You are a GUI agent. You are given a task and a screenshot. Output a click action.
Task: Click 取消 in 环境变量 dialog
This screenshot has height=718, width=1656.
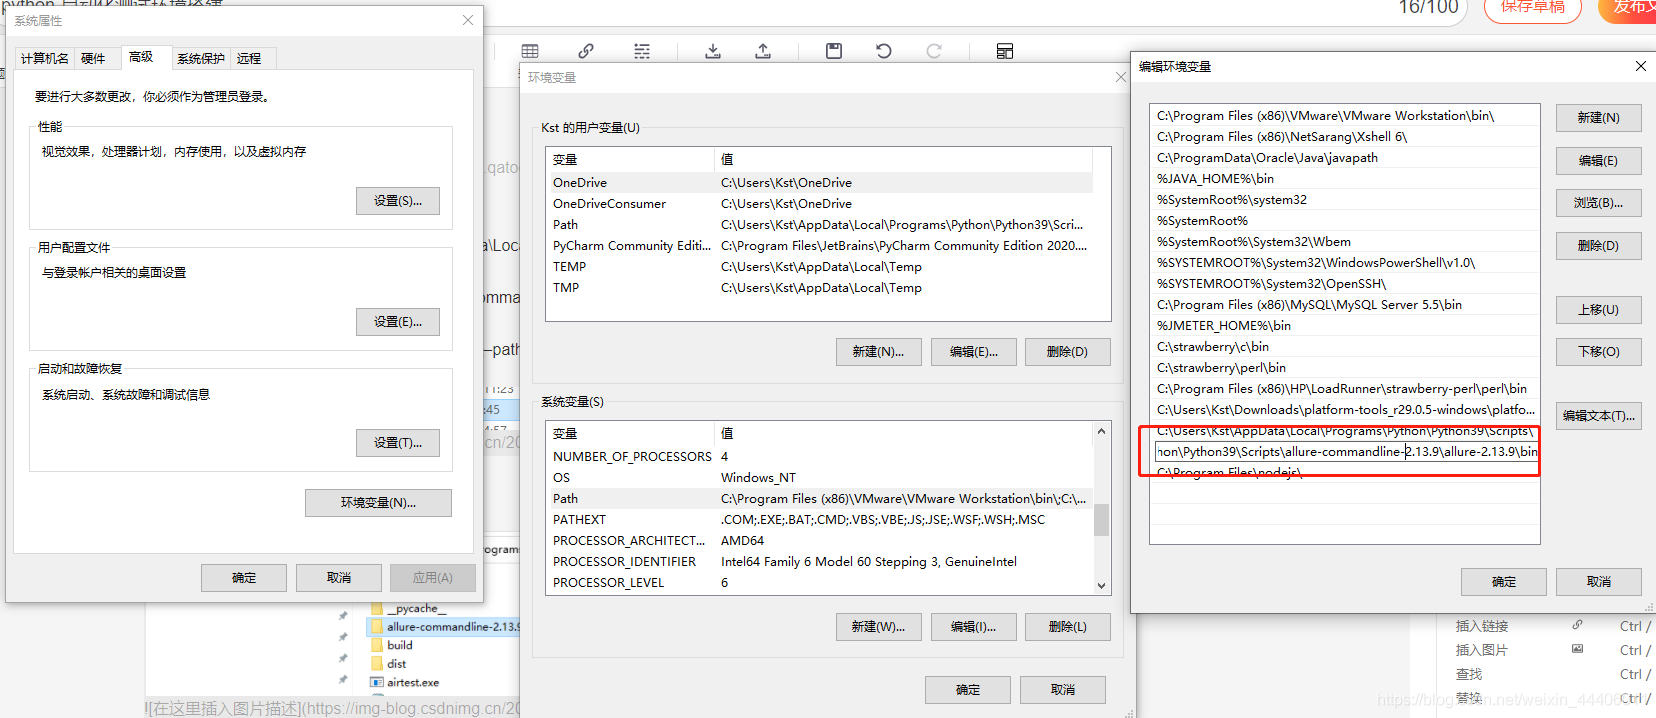click(x=1063, y=690)
